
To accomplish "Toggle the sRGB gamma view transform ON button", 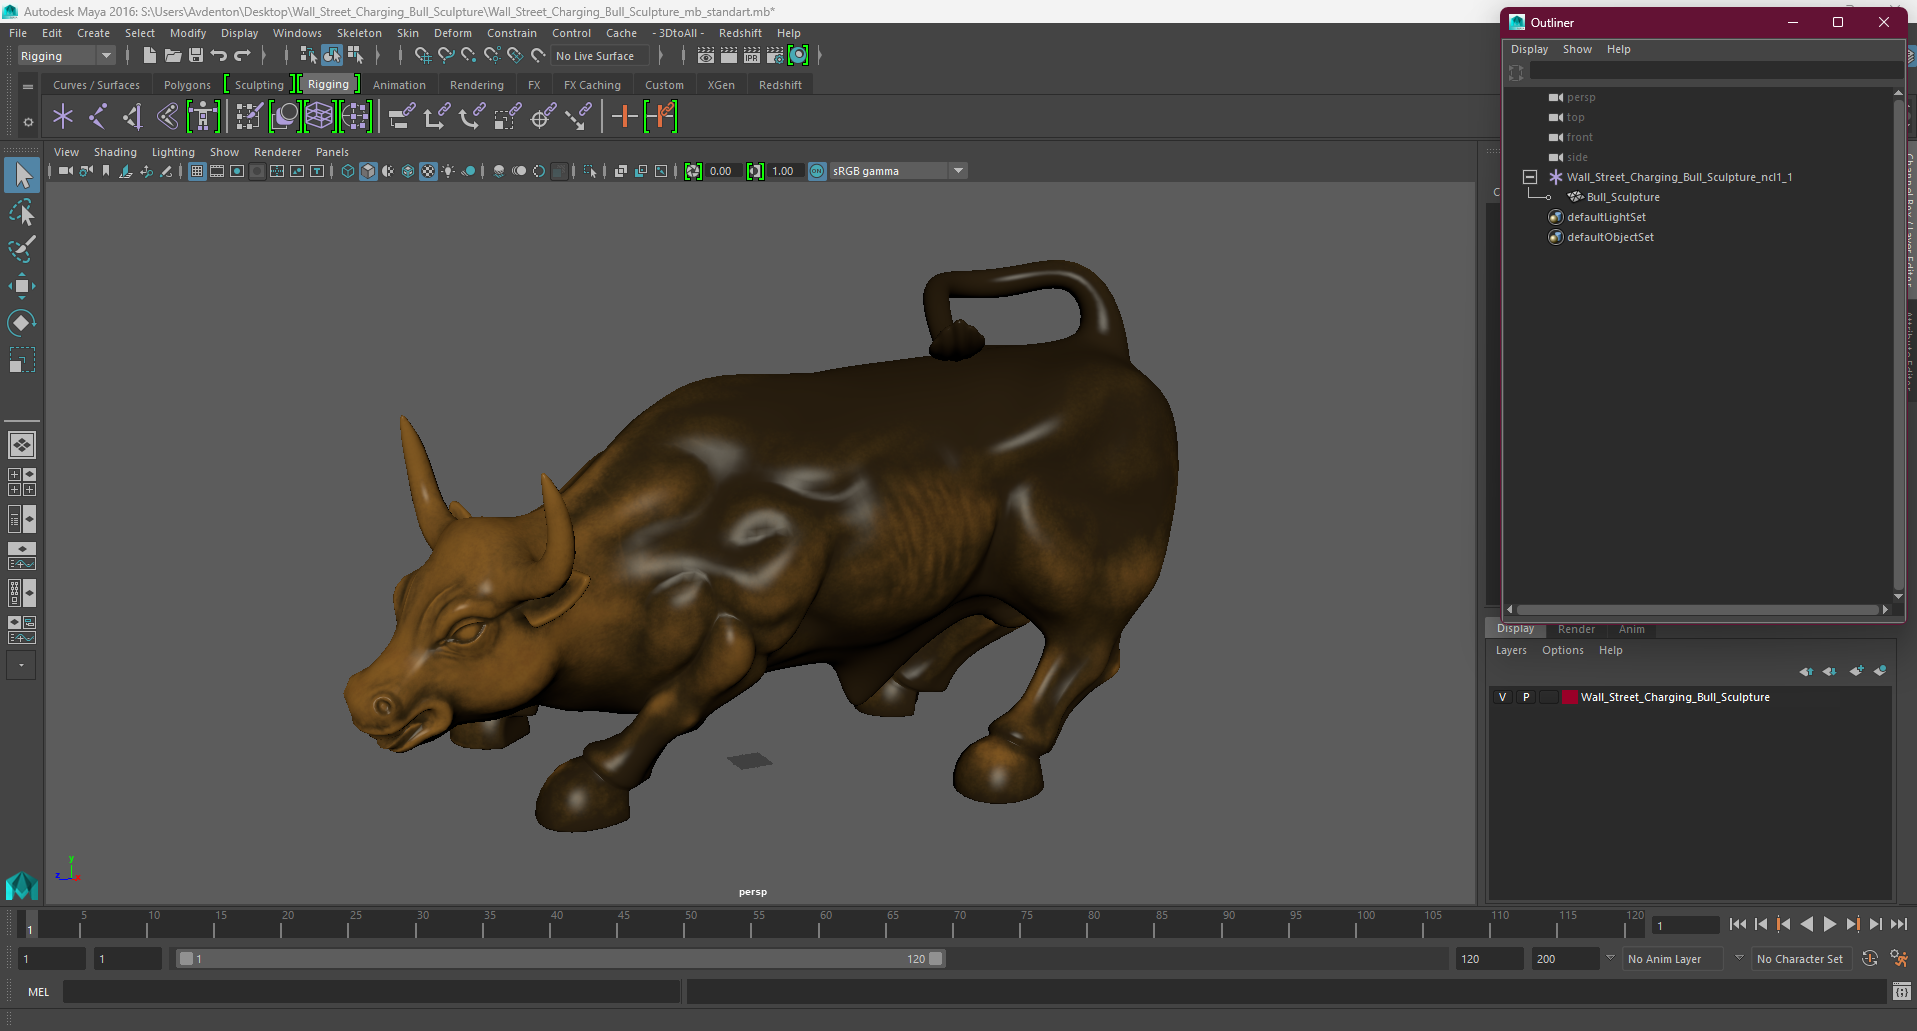I will 817,171.
